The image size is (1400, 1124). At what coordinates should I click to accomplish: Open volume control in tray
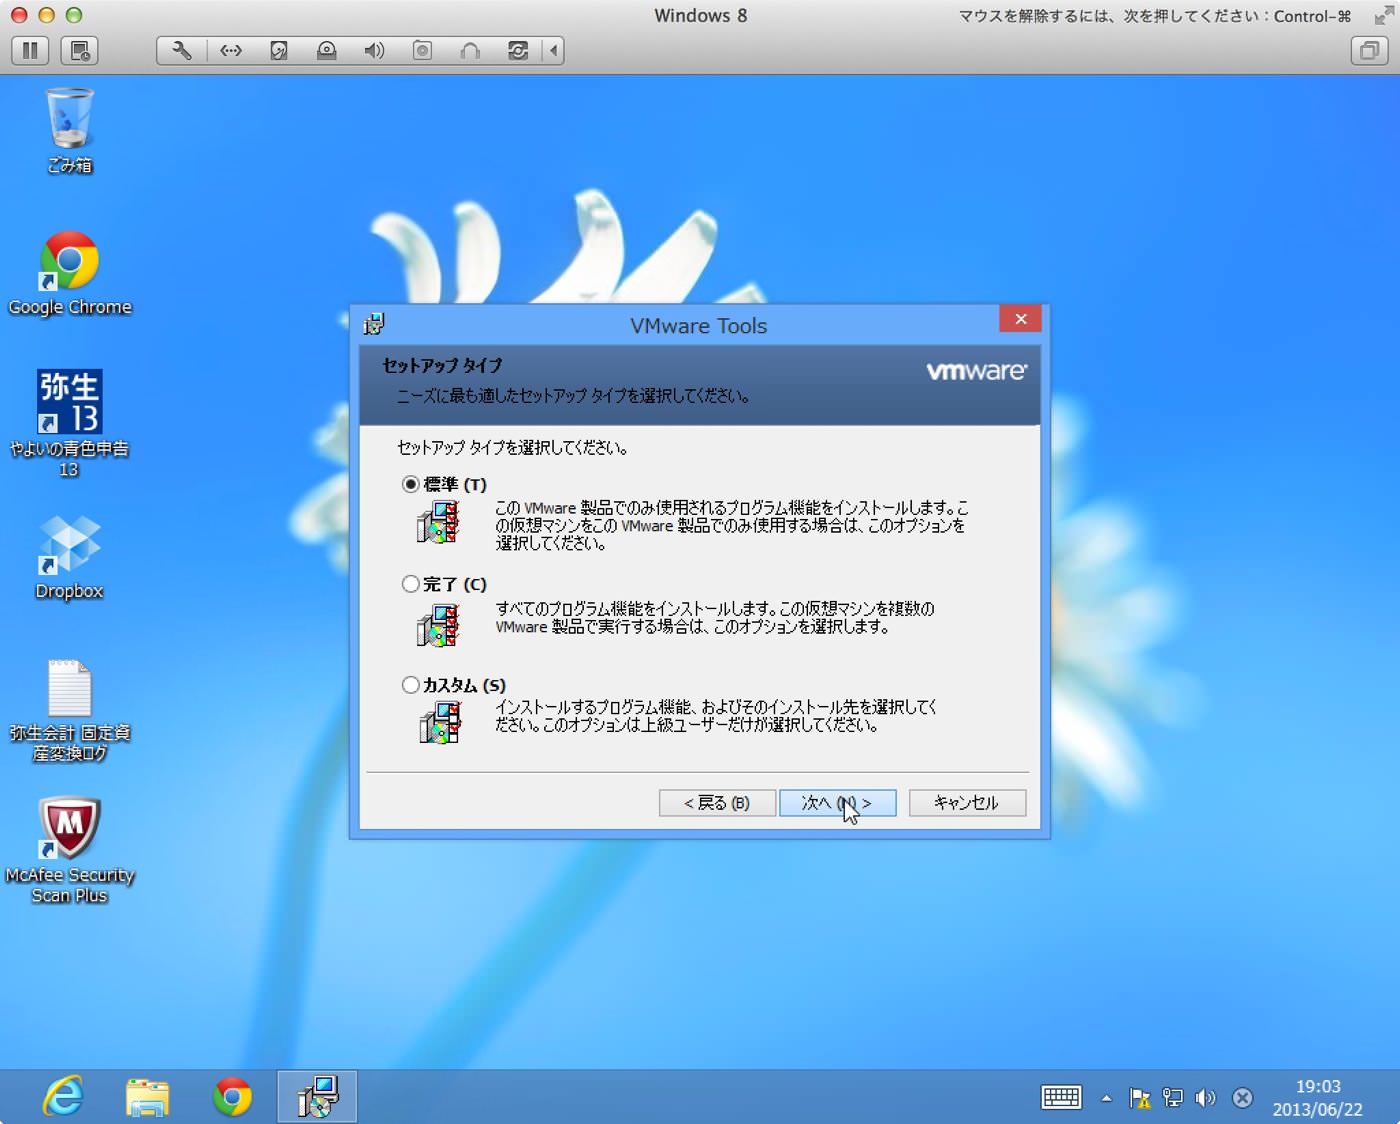click(1206, 1098)
